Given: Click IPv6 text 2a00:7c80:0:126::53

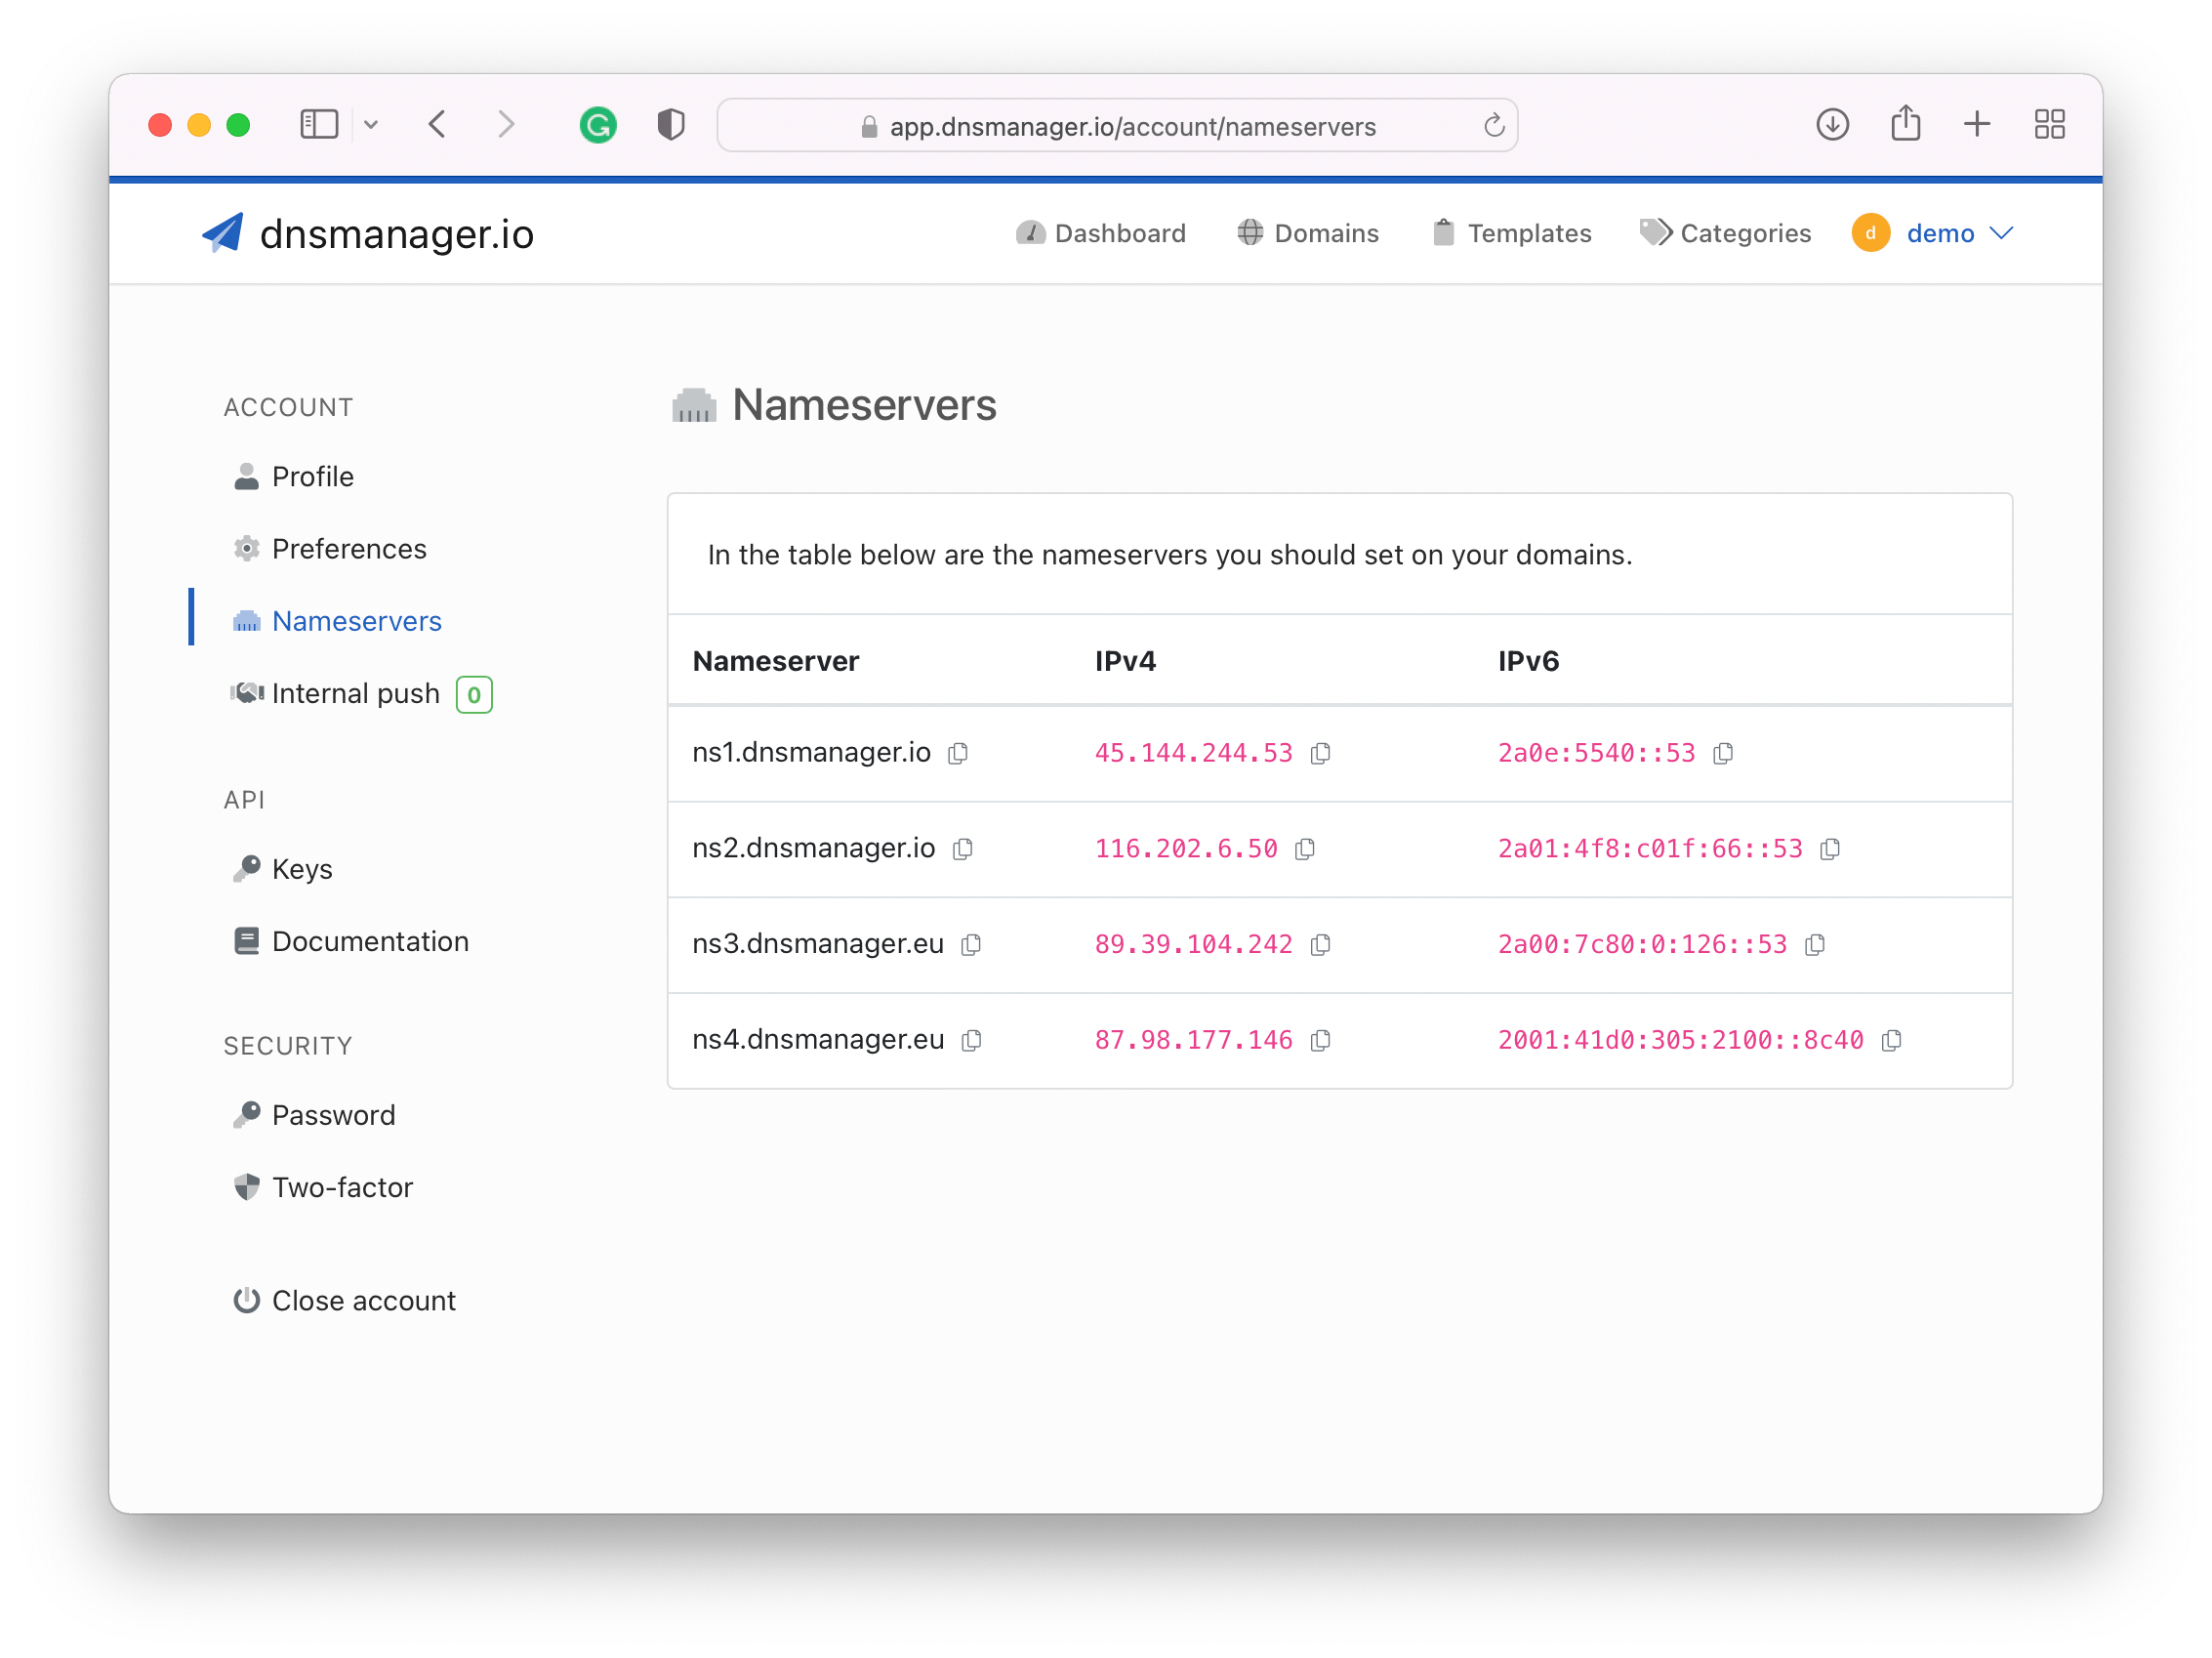Looking at the screenshot, I should pos(1642,945).
